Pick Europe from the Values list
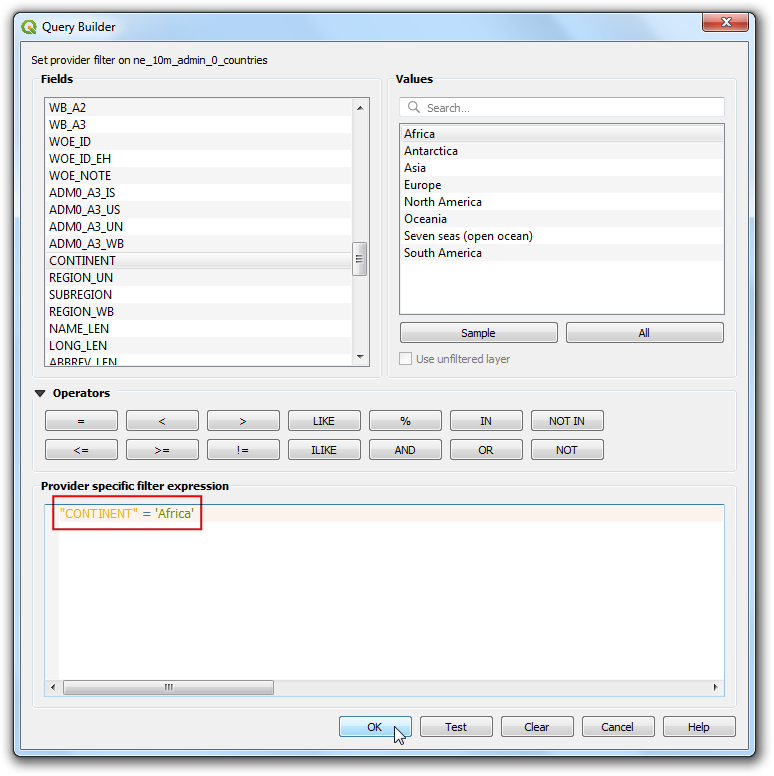This screenshot has width=774, height=776. [422, 185]
